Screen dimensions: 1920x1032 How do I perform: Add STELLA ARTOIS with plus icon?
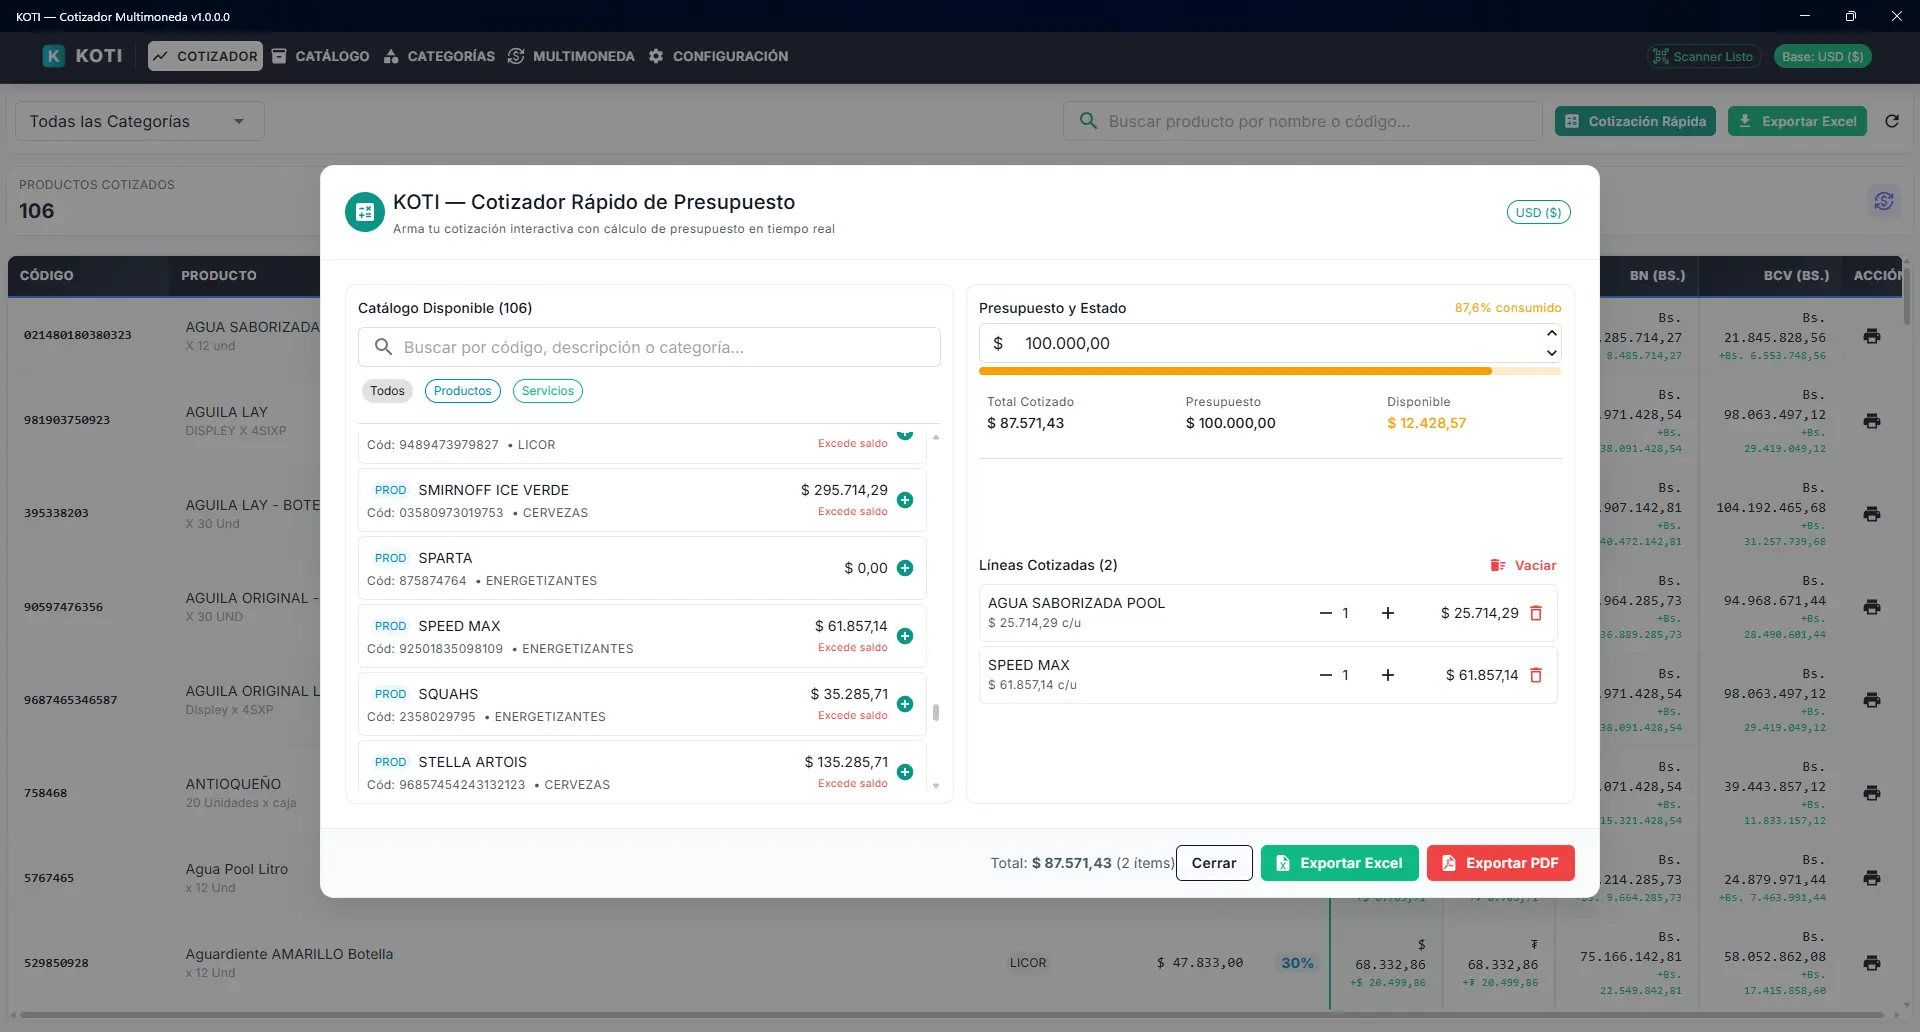pyautogui.click(x=905, y=772)
